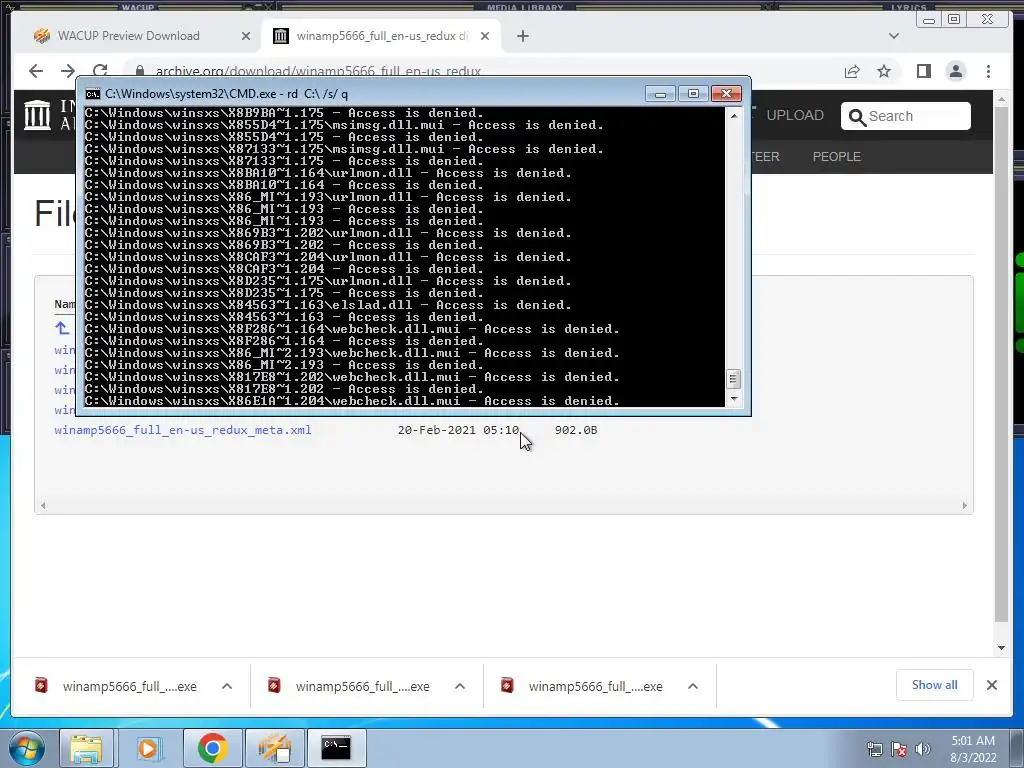Click CMD window scroll down arrow
This screenshot has width=1024, height=768.
[x=733, y=399]
